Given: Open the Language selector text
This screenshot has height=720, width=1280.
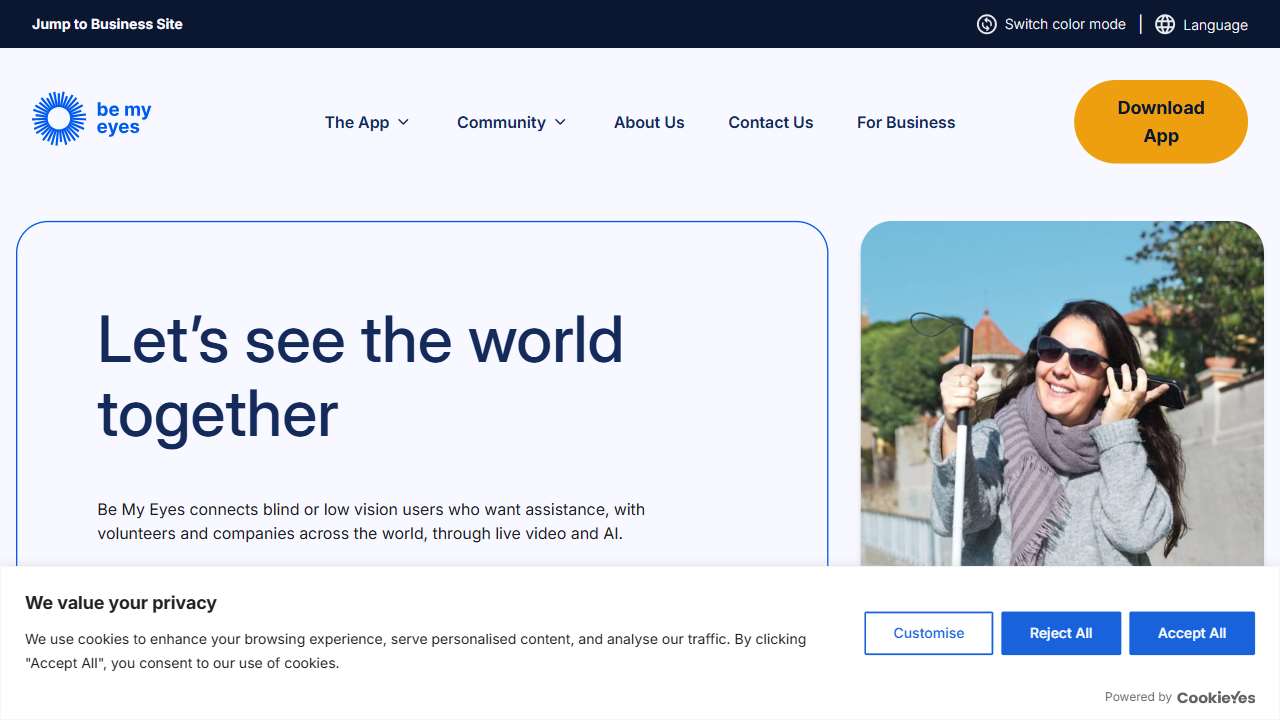Looking at the screenshot, I should 1215,25.
